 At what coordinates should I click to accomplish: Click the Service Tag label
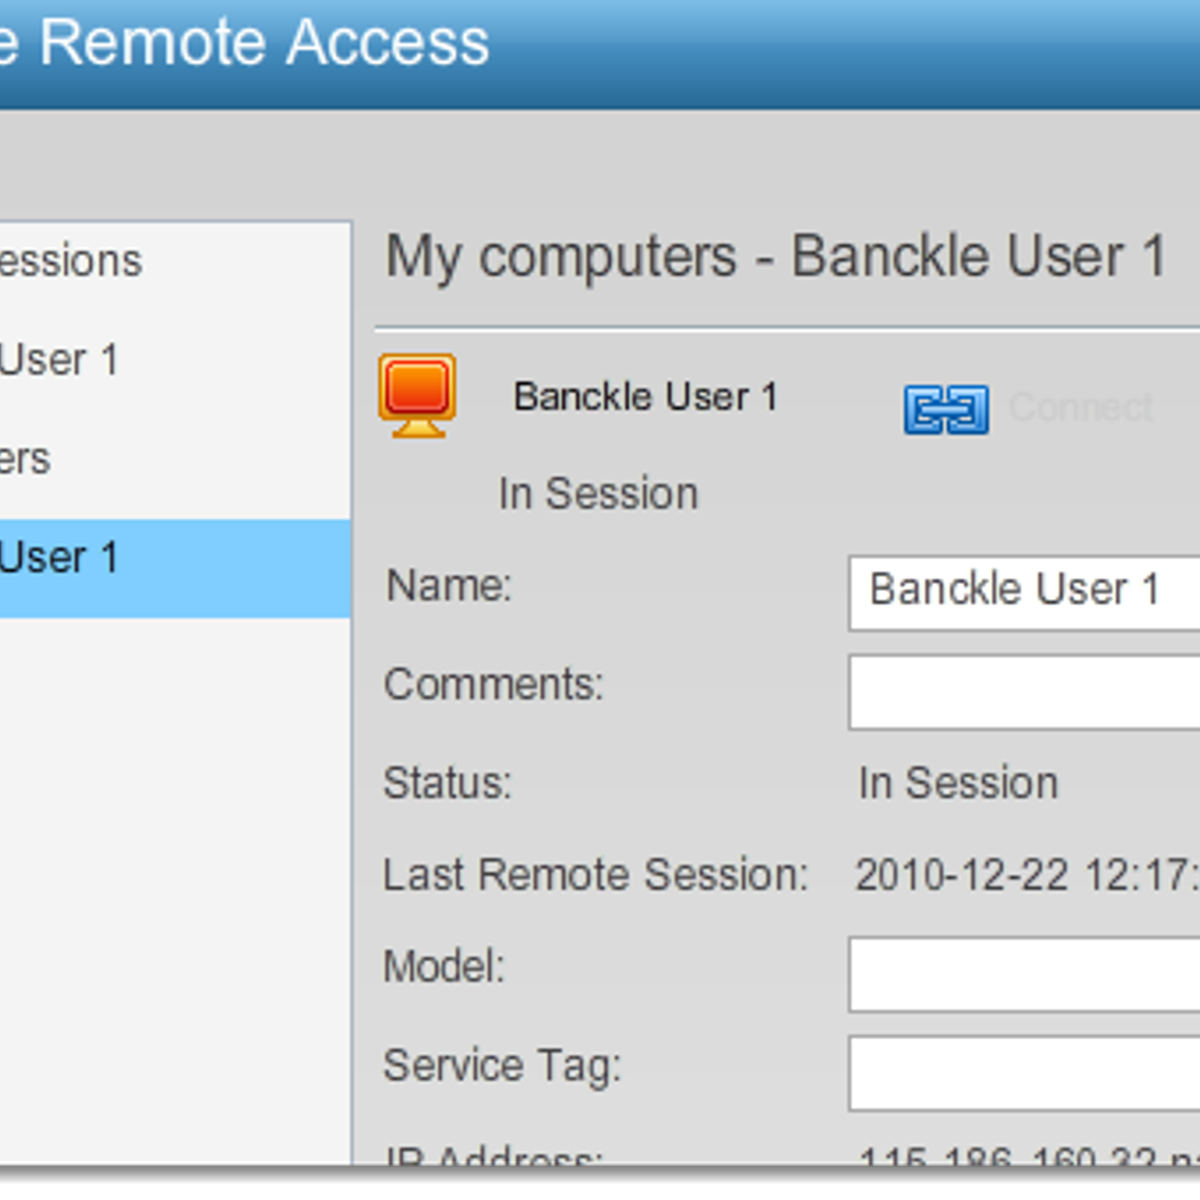pos(502,1066)
